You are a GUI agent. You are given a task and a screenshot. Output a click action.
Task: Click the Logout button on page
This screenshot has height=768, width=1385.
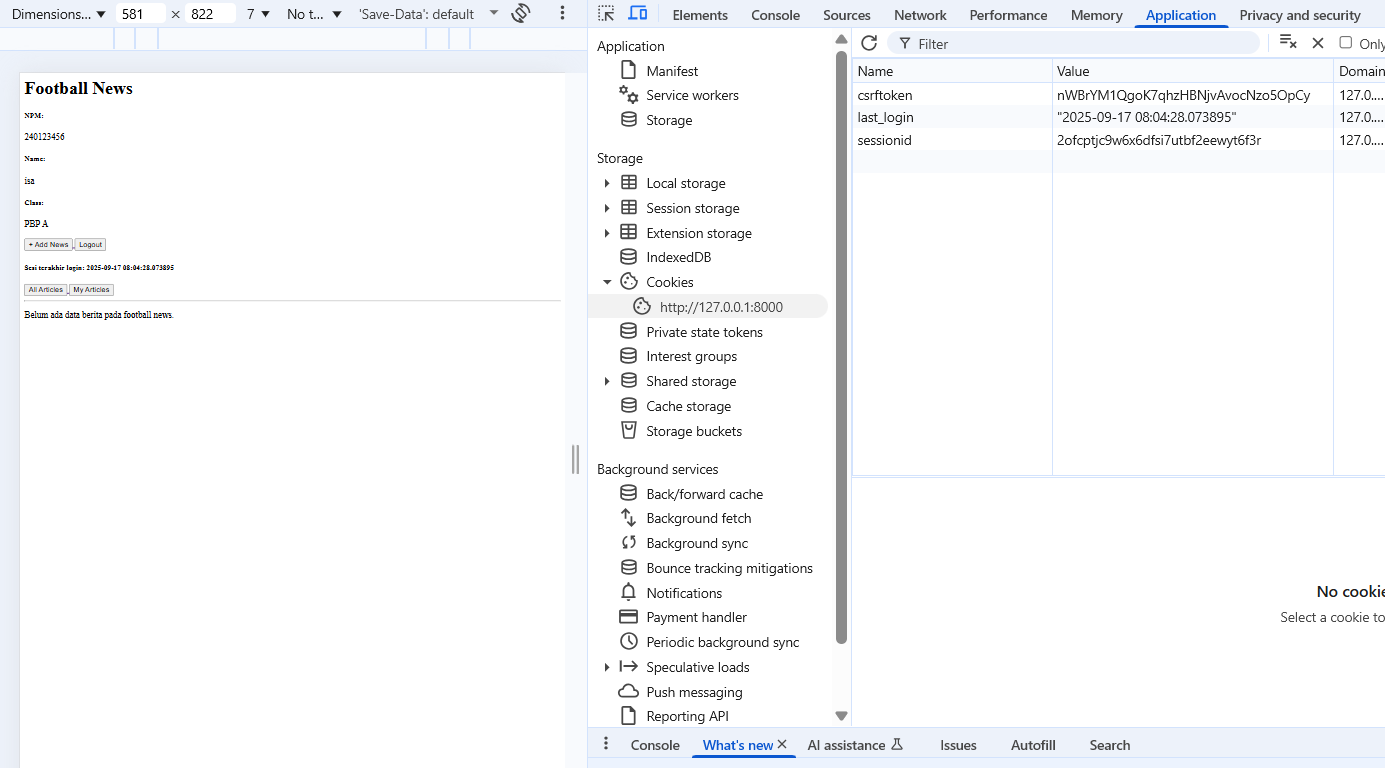(90, 245)
